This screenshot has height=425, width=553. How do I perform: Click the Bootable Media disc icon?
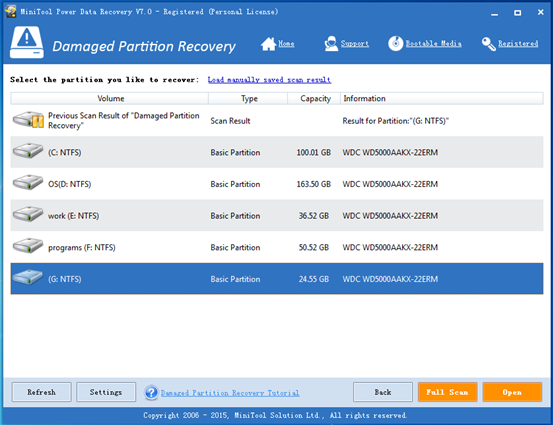pyautogui.click(x=395, y=44)
